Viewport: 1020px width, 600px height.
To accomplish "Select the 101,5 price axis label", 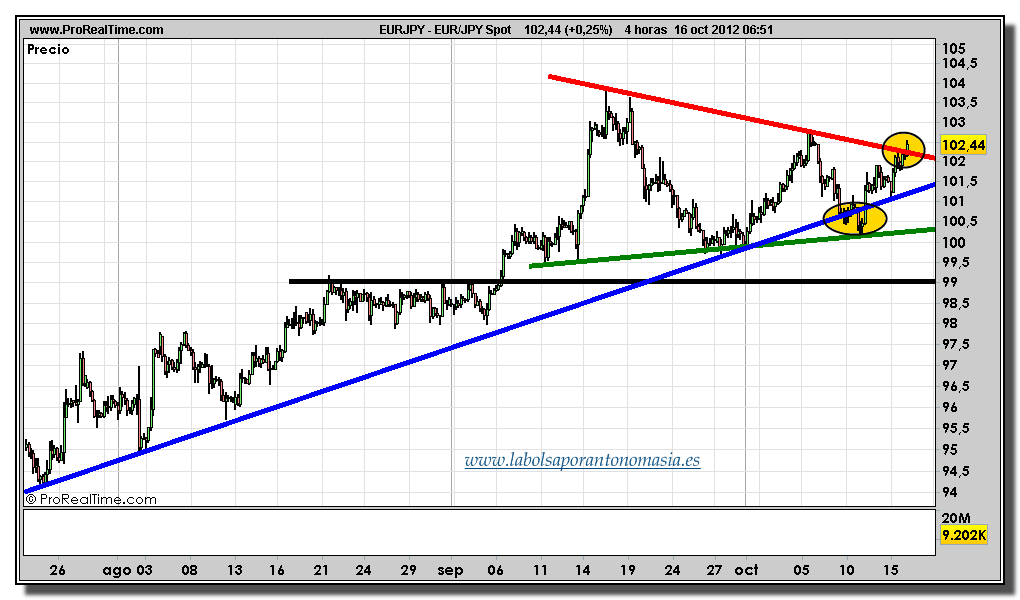I will tap(959, 182).
